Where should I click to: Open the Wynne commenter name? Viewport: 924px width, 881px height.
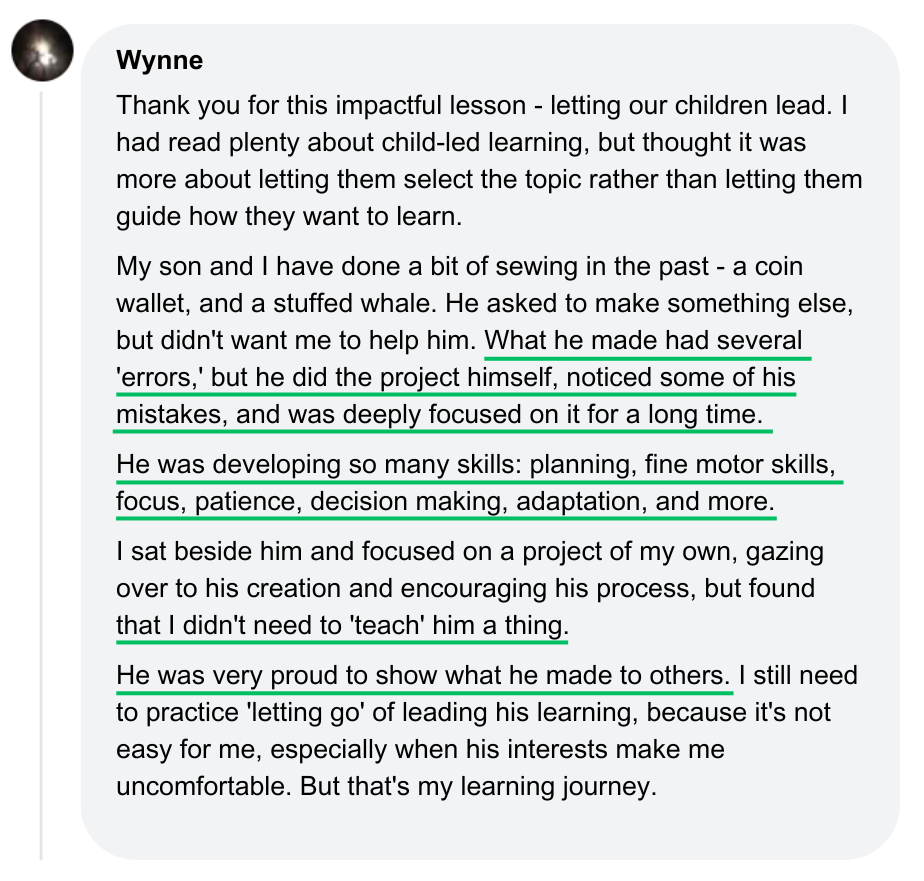tap(159, 60)
